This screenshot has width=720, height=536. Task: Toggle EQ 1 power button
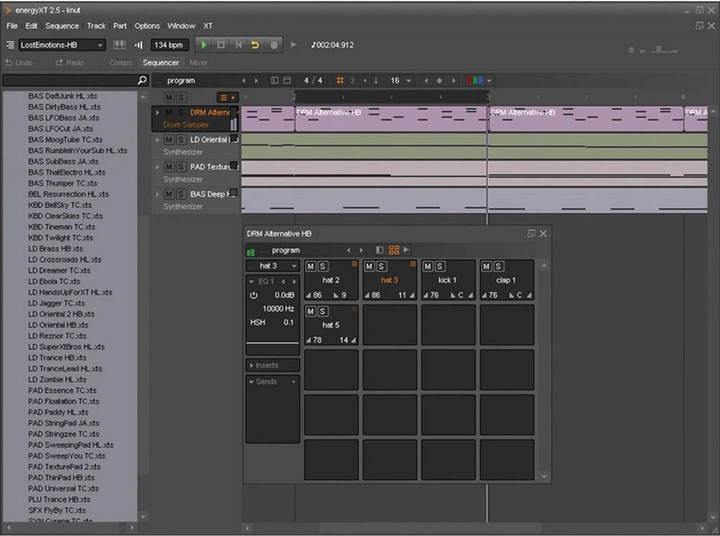point(253,295)
